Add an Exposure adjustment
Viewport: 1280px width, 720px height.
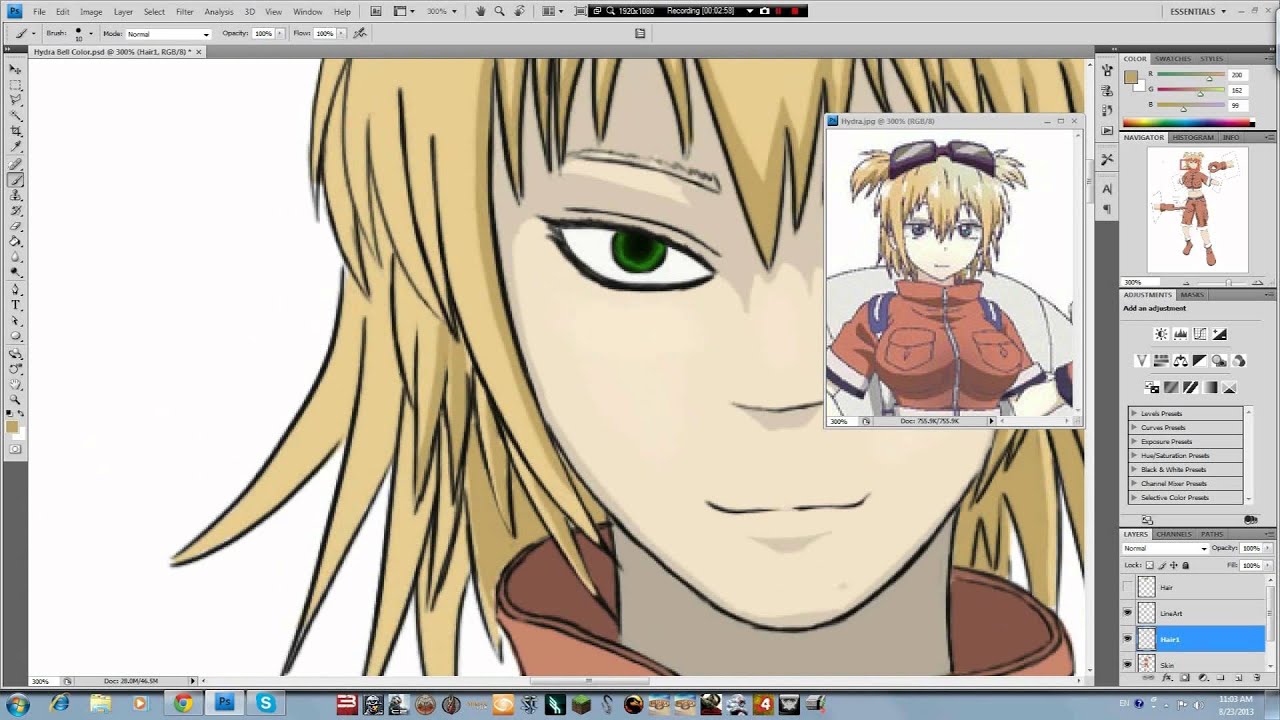[1219, 334]
